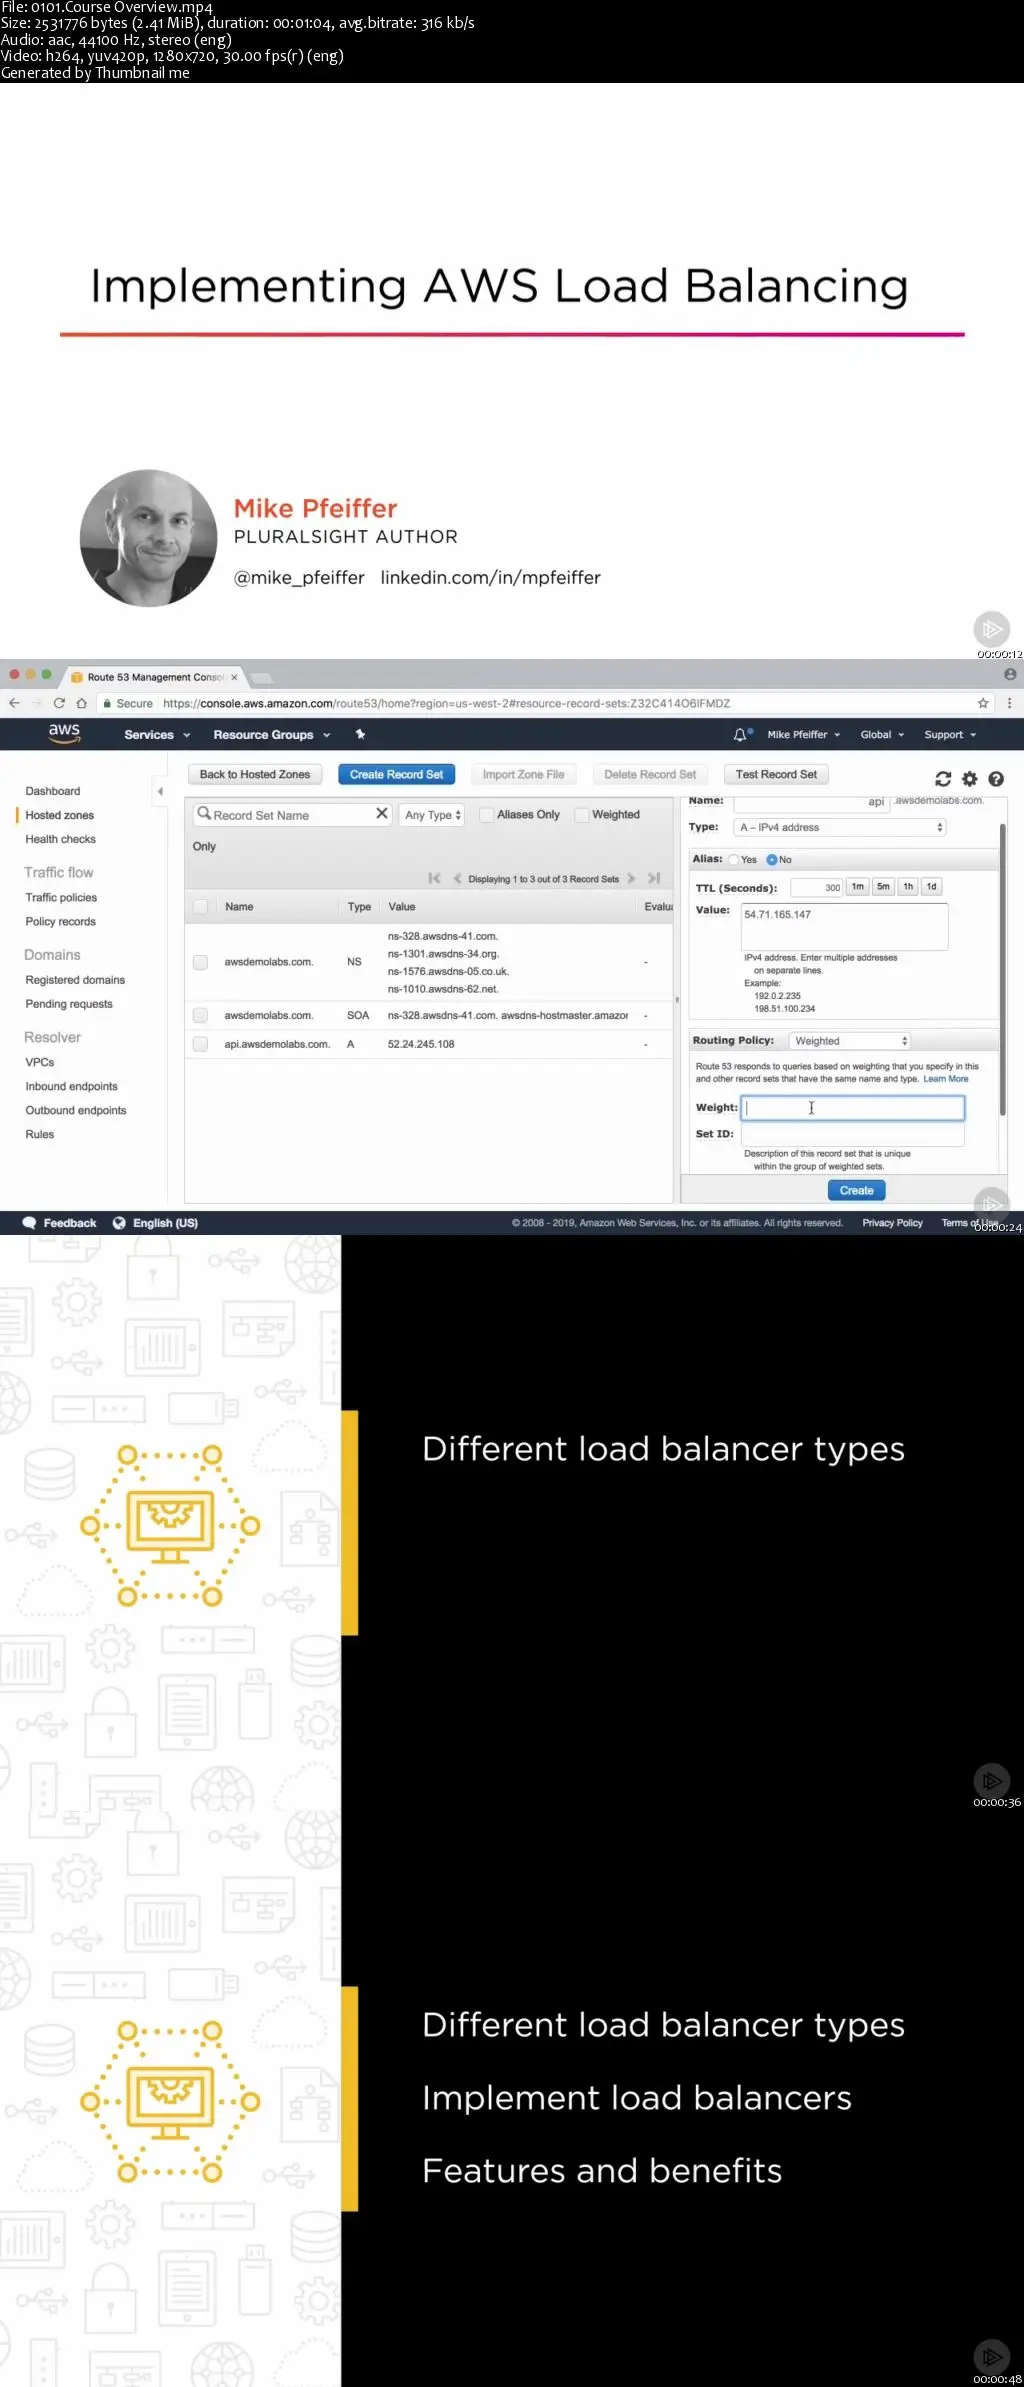Expand the Mike Pfeiffer account menu
1024x2387 pixels.
(x=804, y=734)
